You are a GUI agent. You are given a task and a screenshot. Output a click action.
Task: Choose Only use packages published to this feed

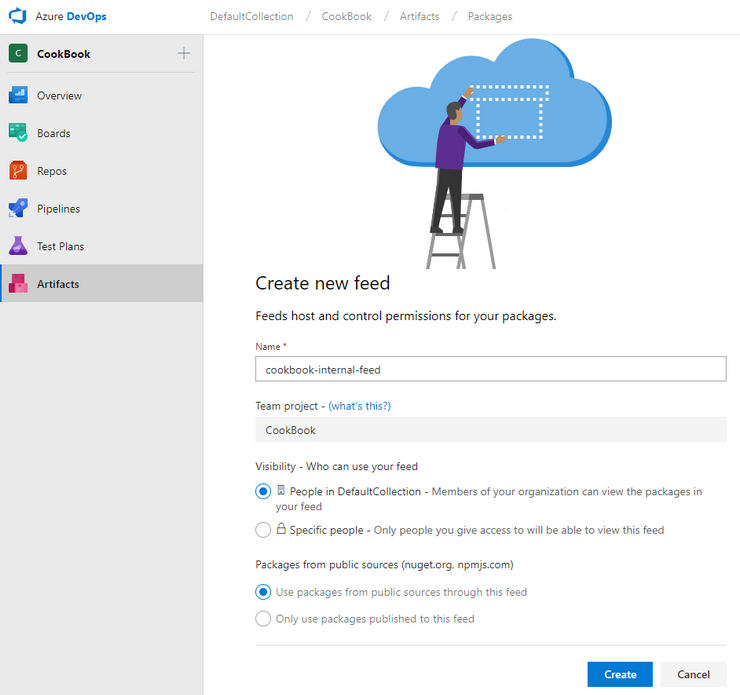click(263, 619)
